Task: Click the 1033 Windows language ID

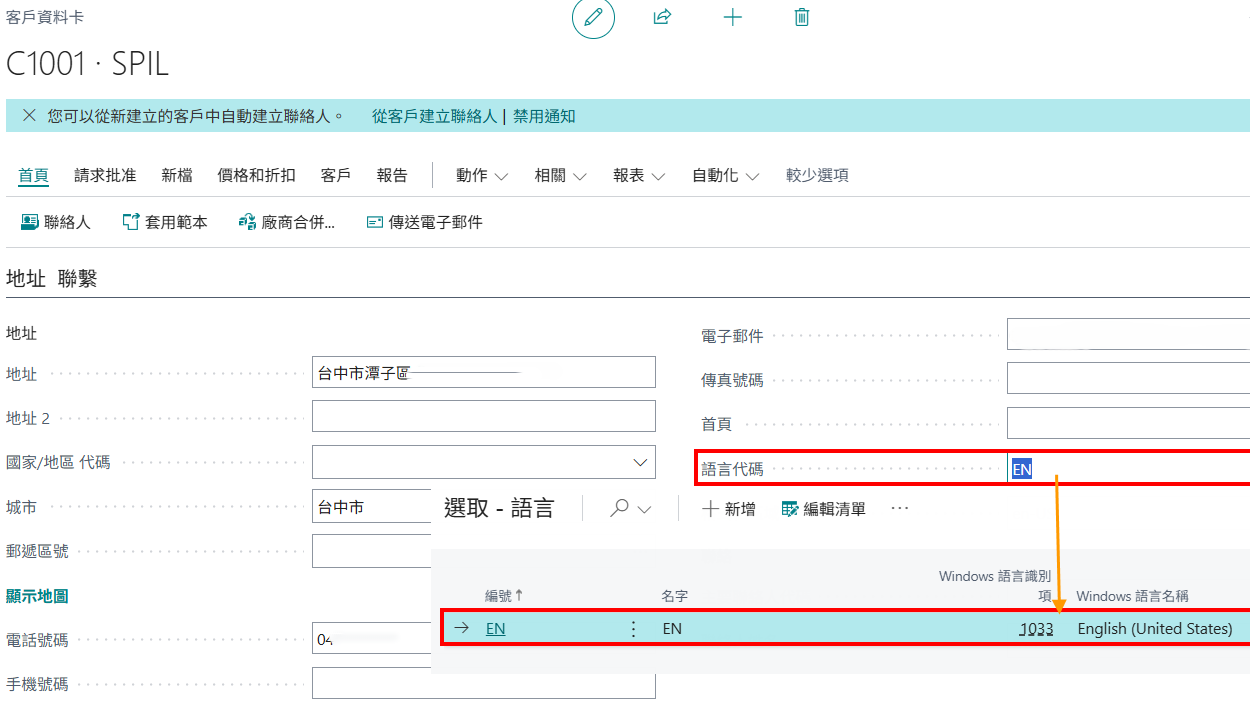Action: click(1036, 629)
